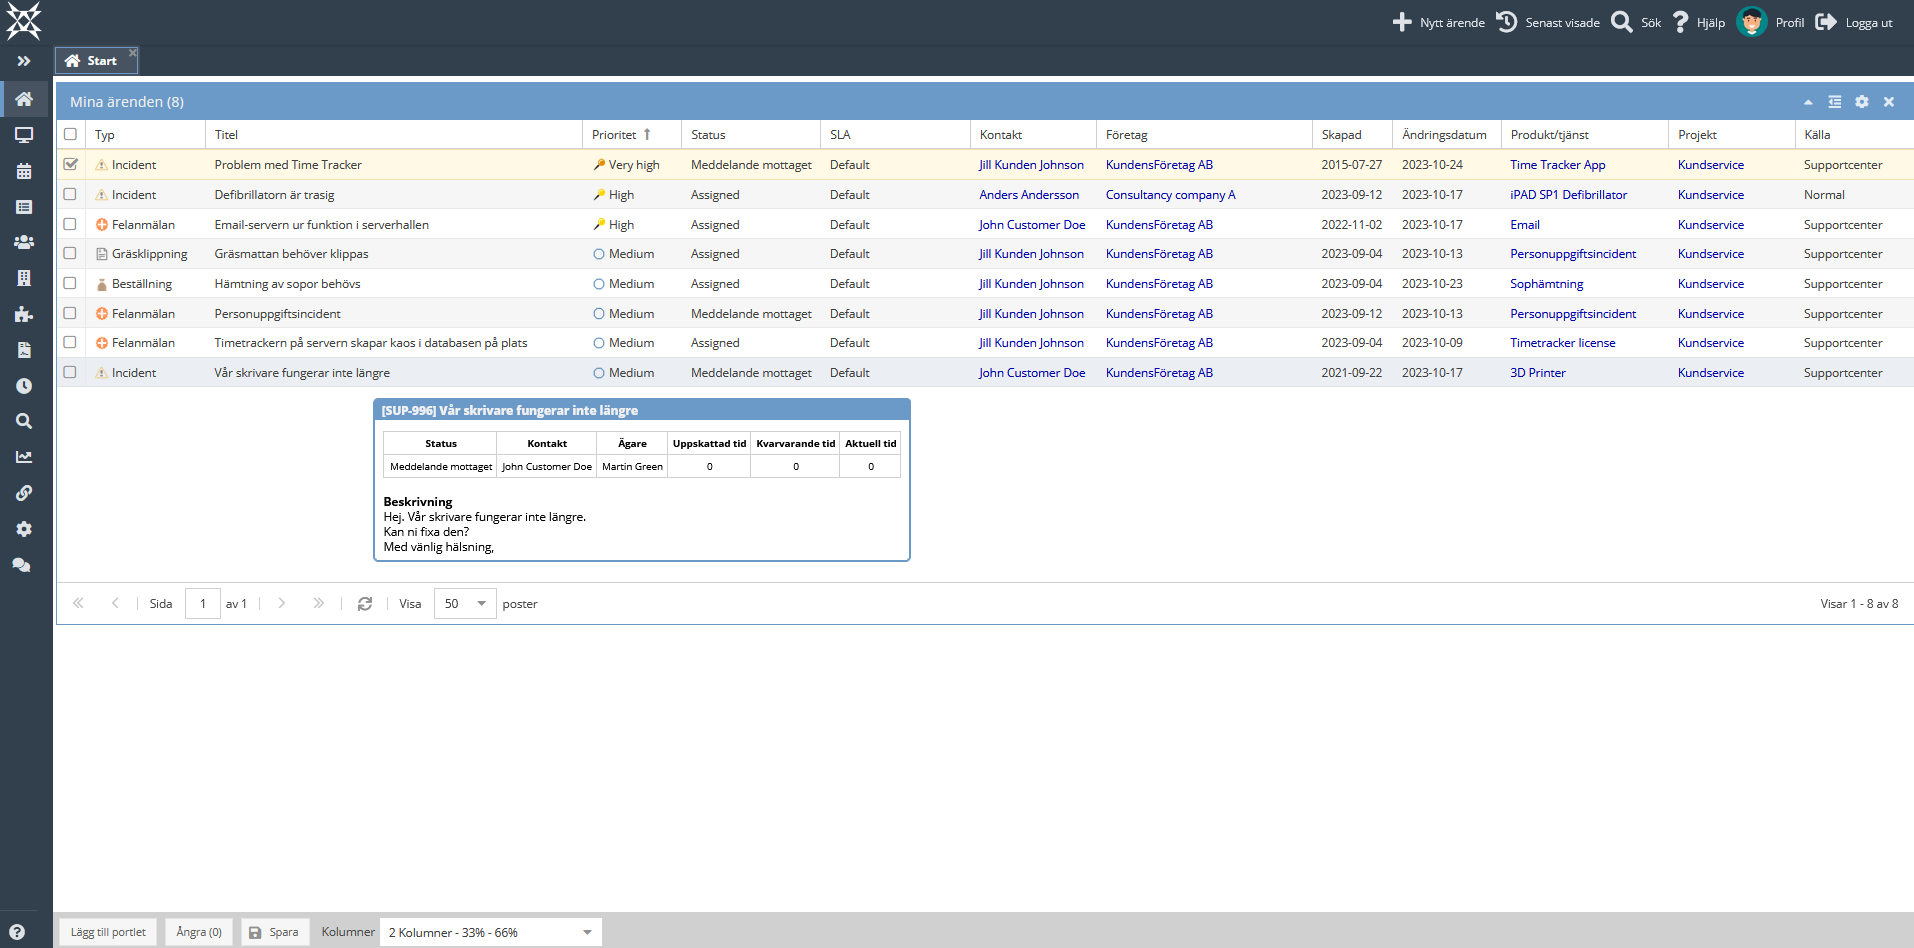The image size is (1914, 948).
Task: Click the statistics chart sidebar icon
Action: (x=24, y=457)
